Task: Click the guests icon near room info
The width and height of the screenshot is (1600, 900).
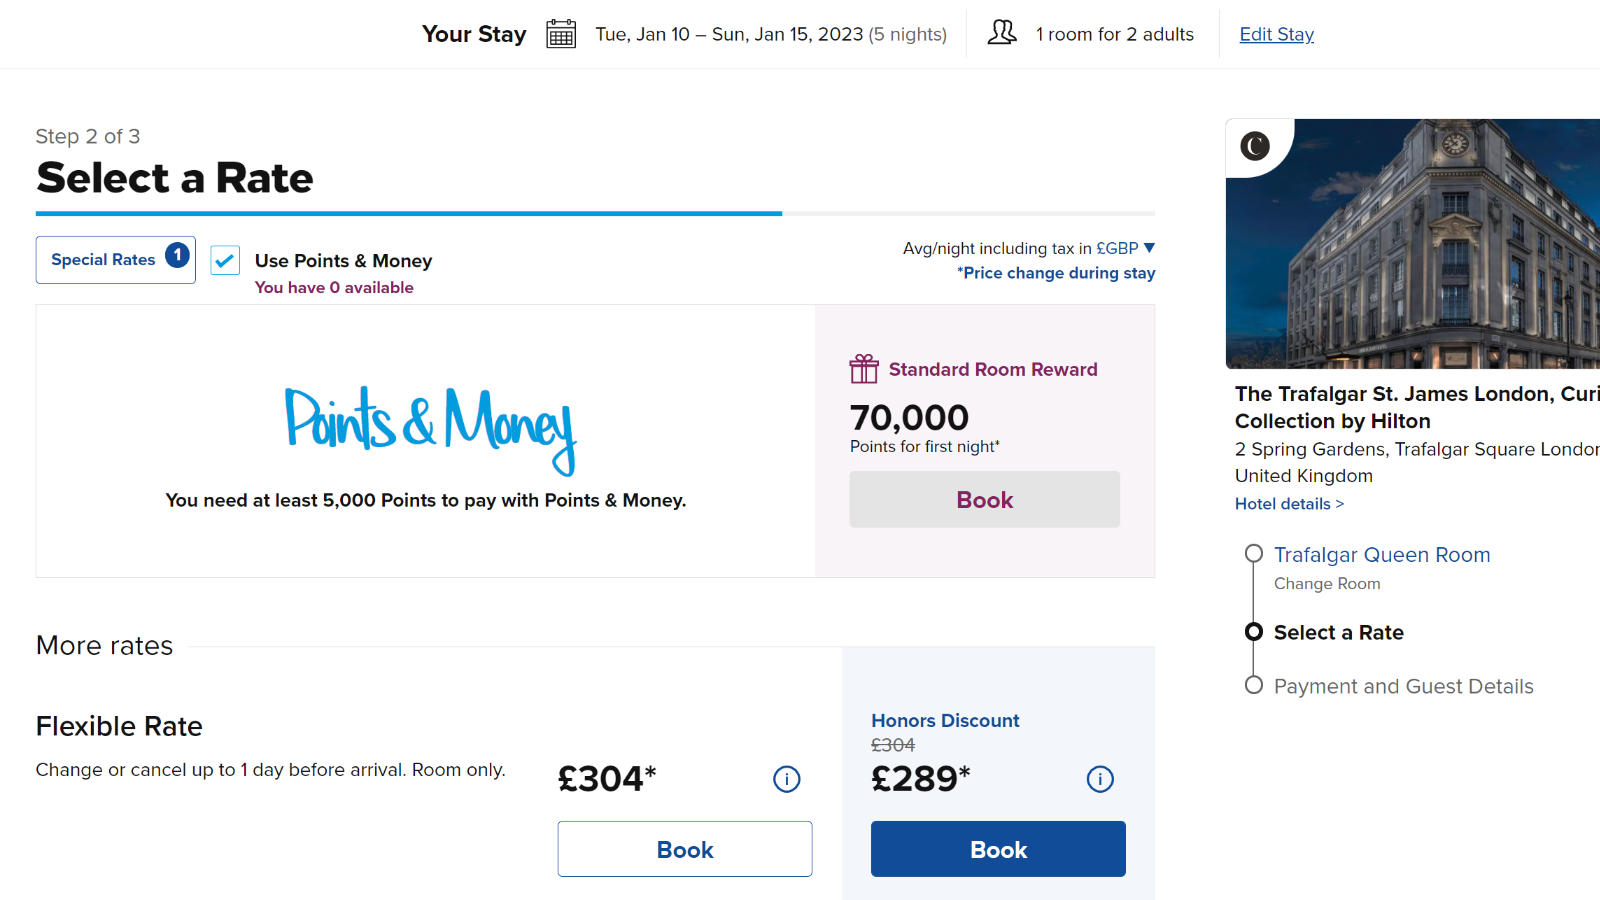Action: [x=1002, y=33]
